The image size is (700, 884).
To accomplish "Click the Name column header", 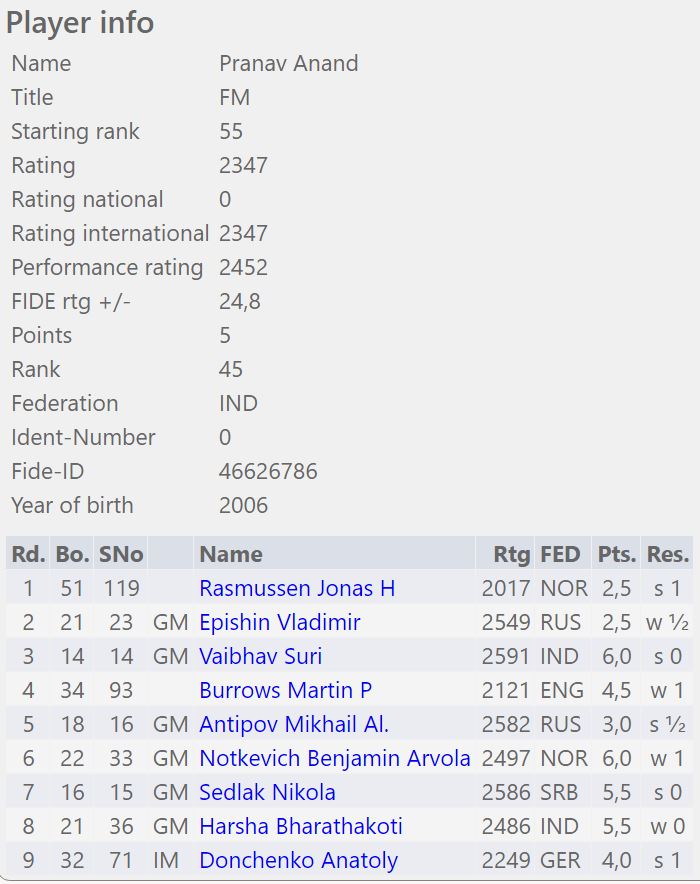I will coord(230,554).
